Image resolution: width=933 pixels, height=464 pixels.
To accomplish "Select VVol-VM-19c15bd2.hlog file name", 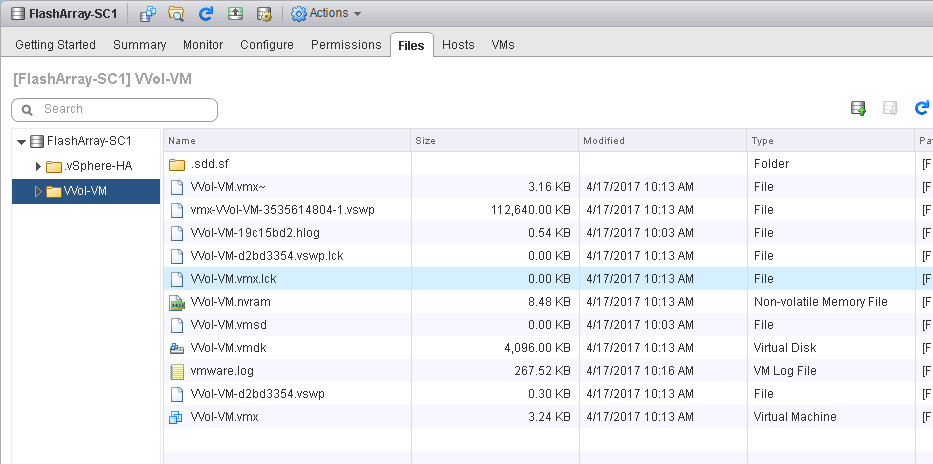I will point(255,233).
